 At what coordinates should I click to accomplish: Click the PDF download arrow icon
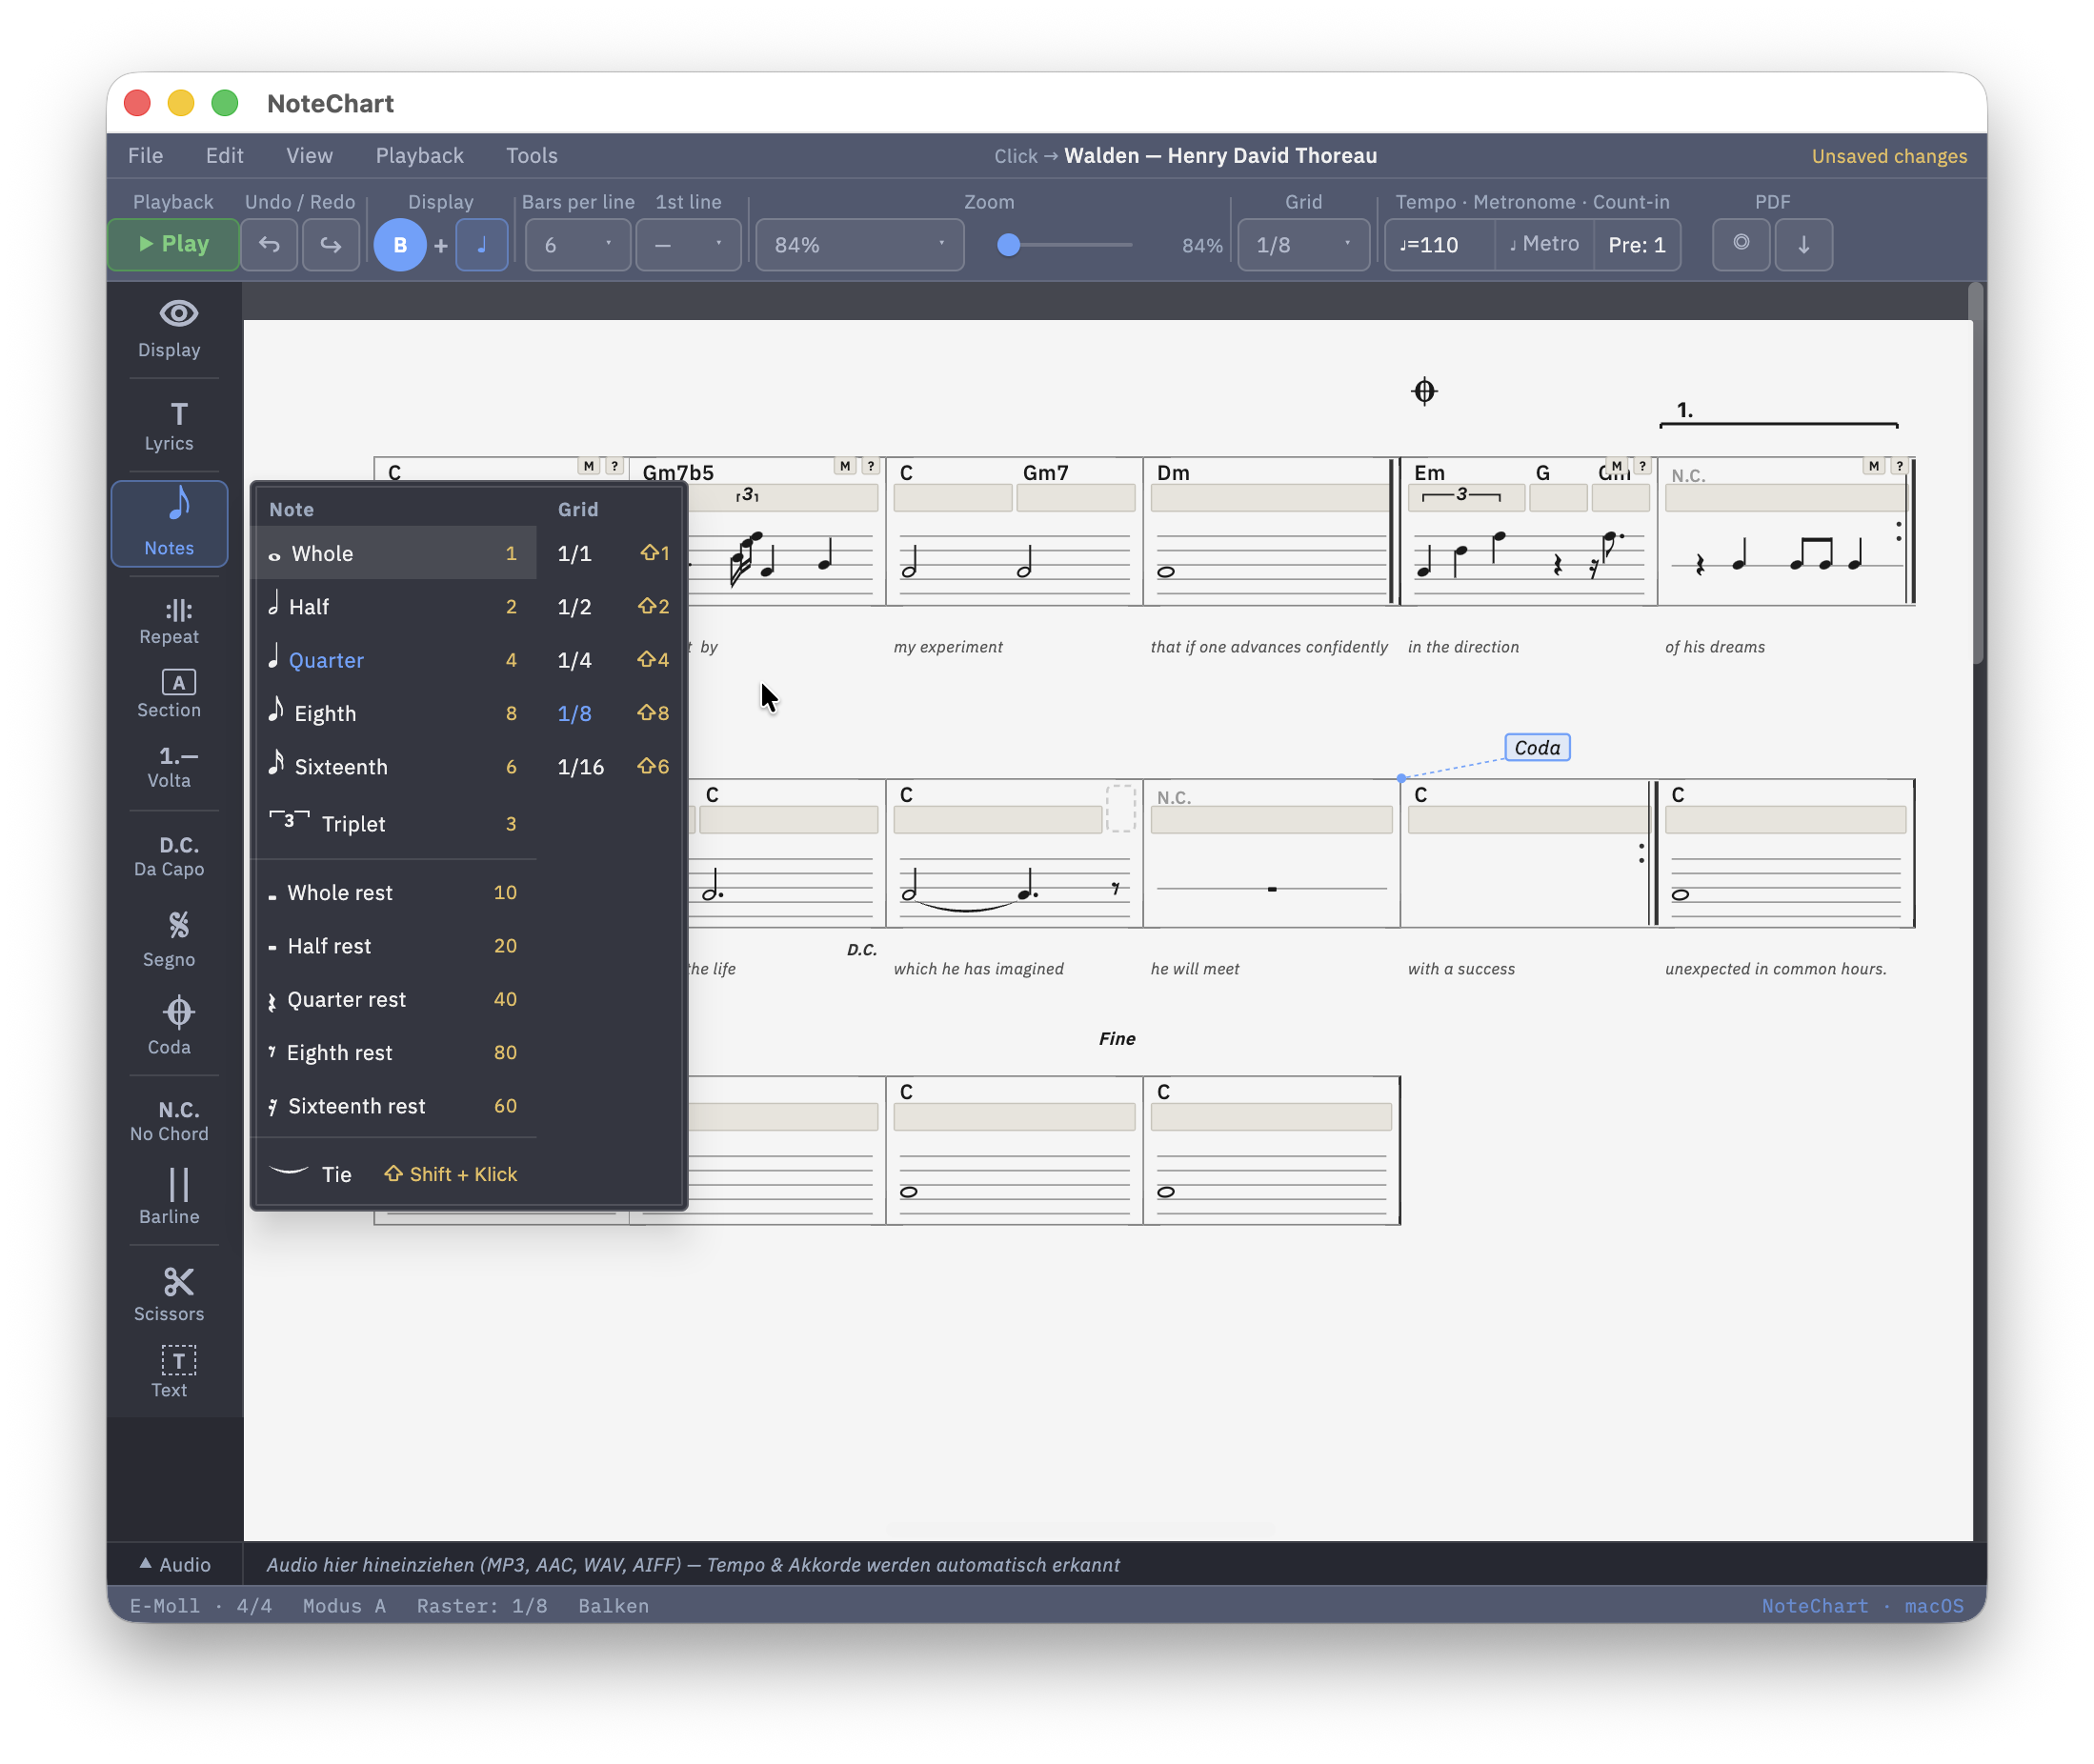[1803, 245]
